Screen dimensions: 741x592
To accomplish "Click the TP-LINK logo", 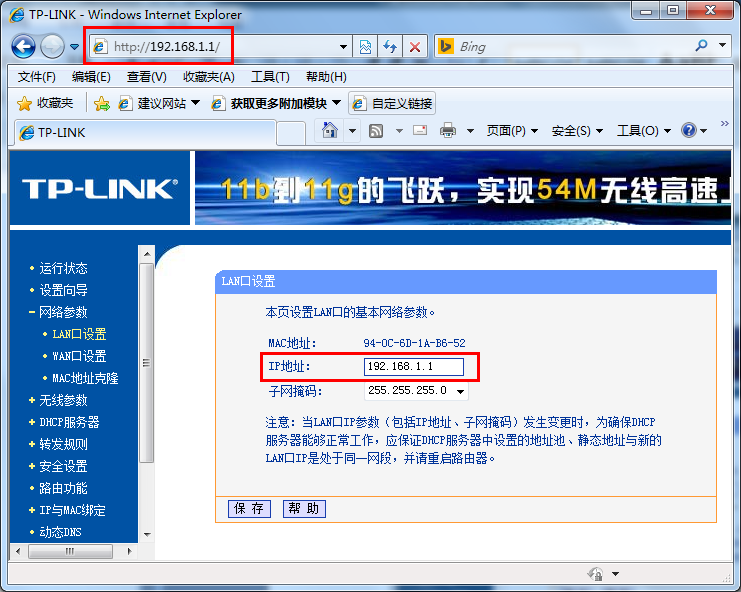I will point(100,189).
